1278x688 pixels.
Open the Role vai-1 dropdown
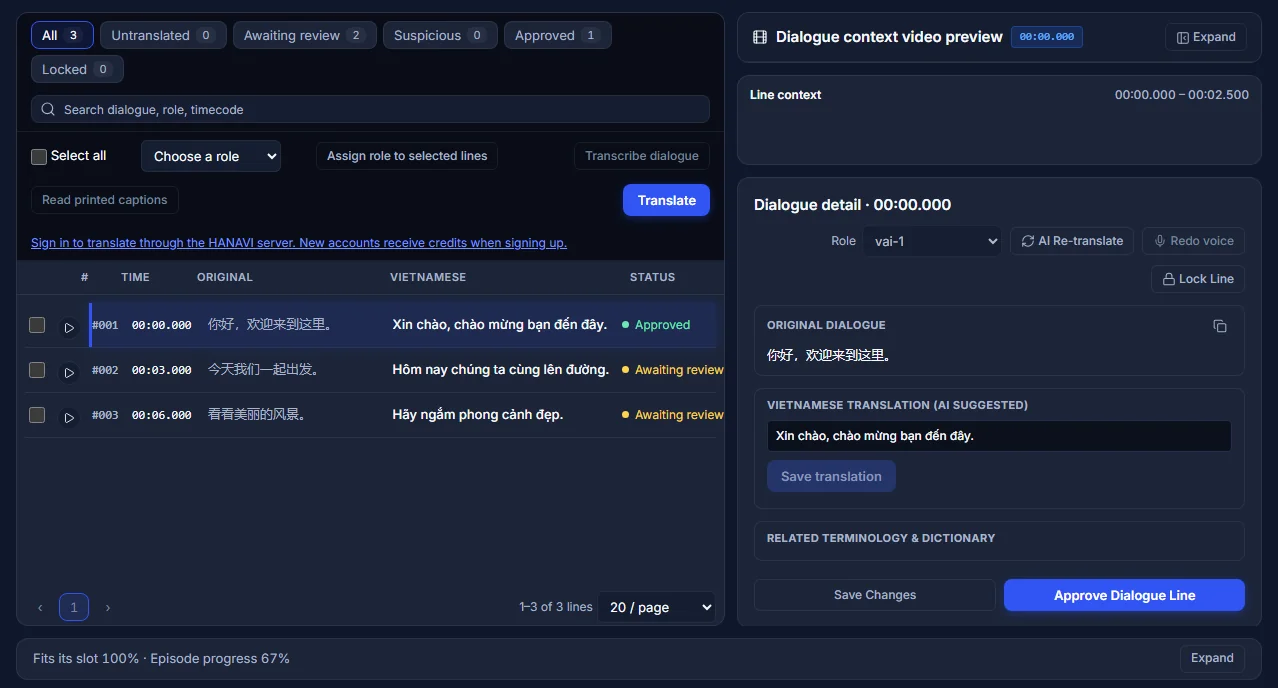click(932, 241)
